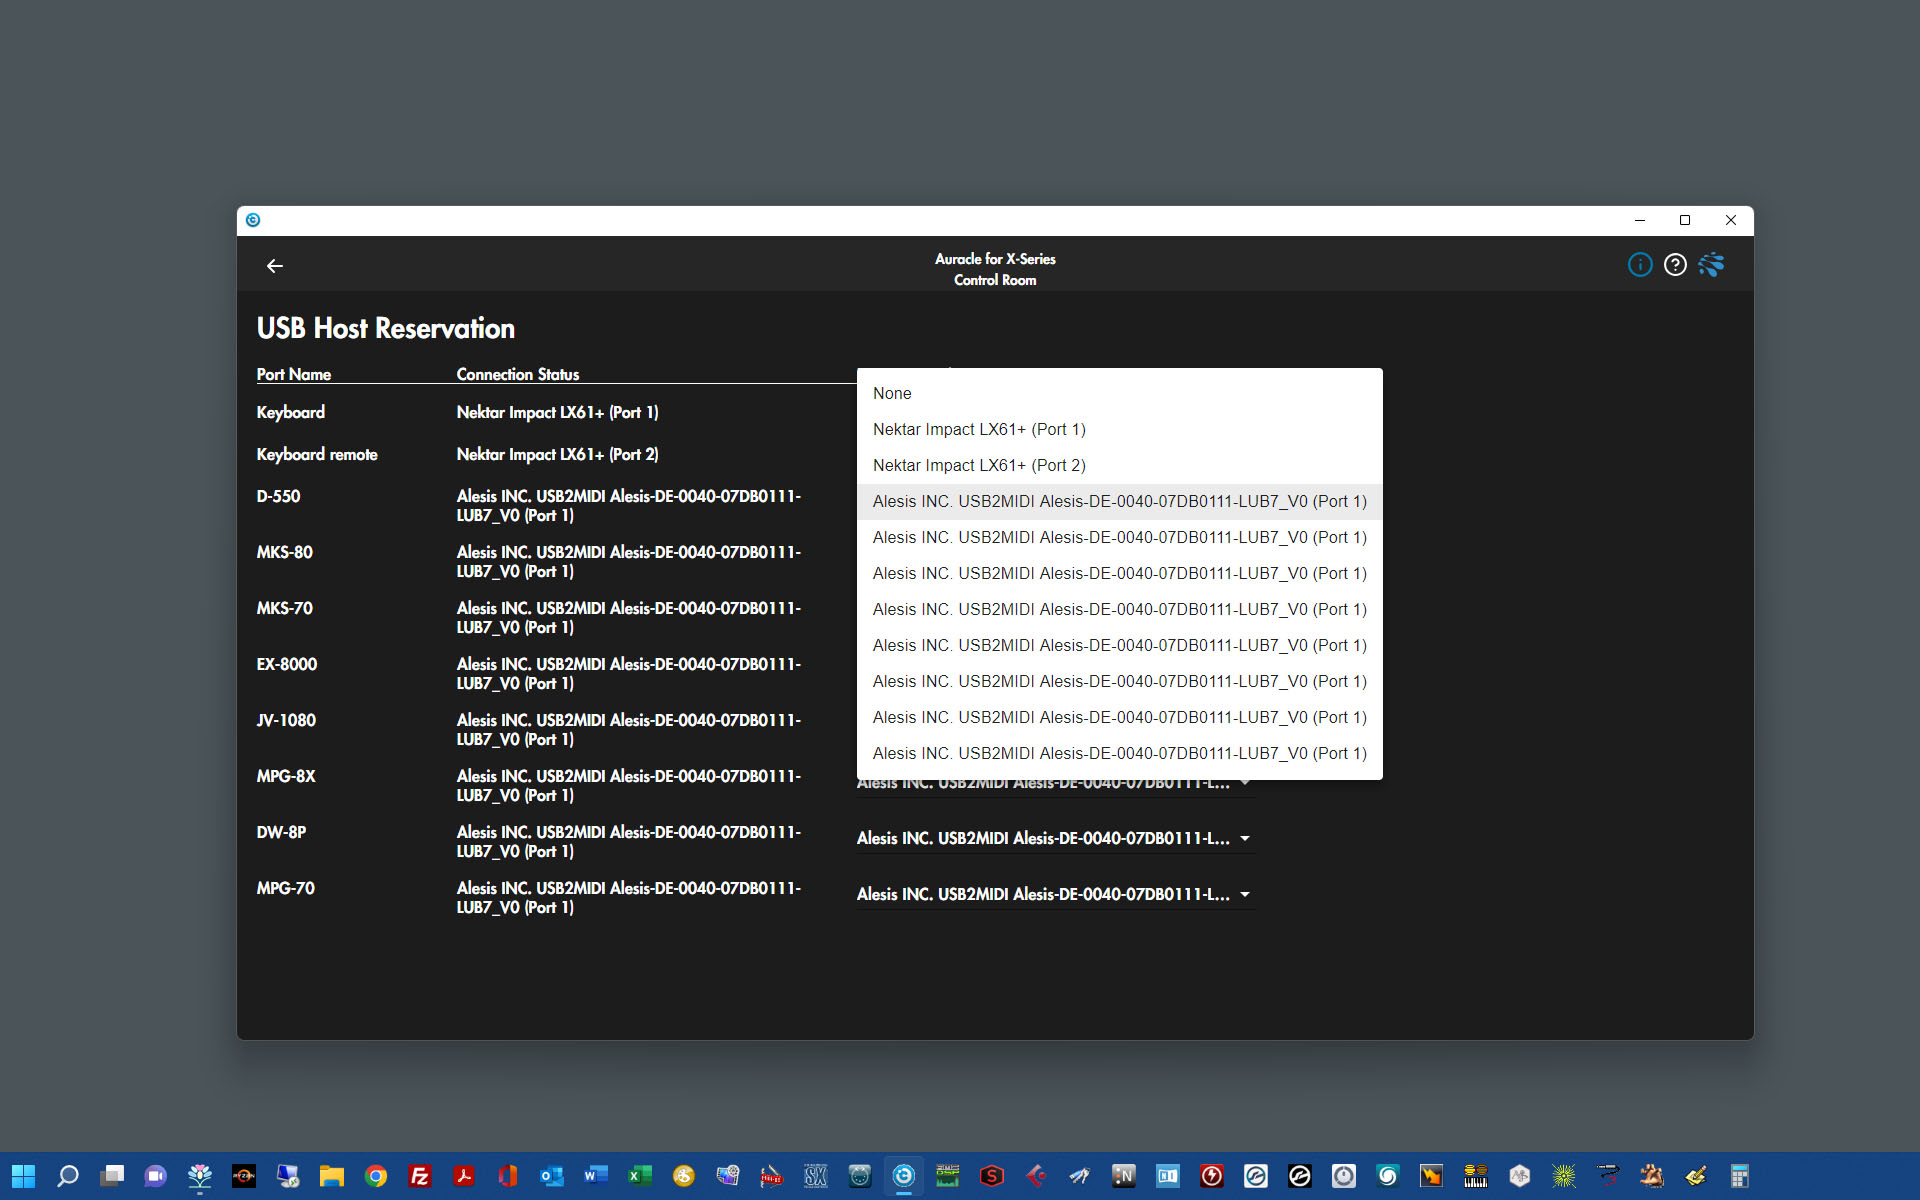The image size is (1920, 1200).
Task: Choose Nektar Impact LX61+ (Port 2) option
Action: click(x=979, y=466)
